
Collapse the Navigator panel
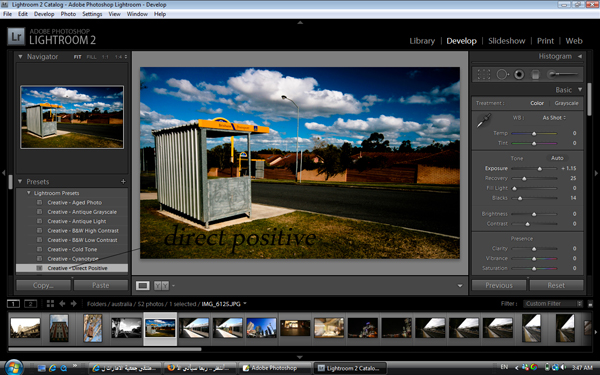20,56
